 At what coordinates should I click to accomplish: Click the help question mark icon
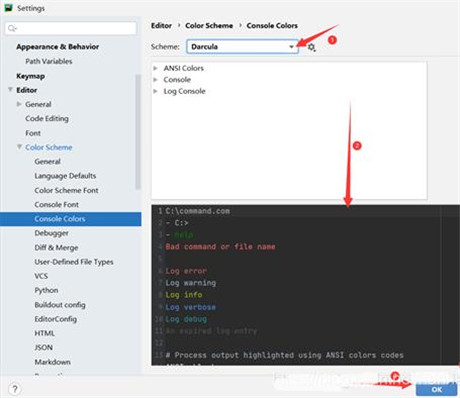[14, 389]
